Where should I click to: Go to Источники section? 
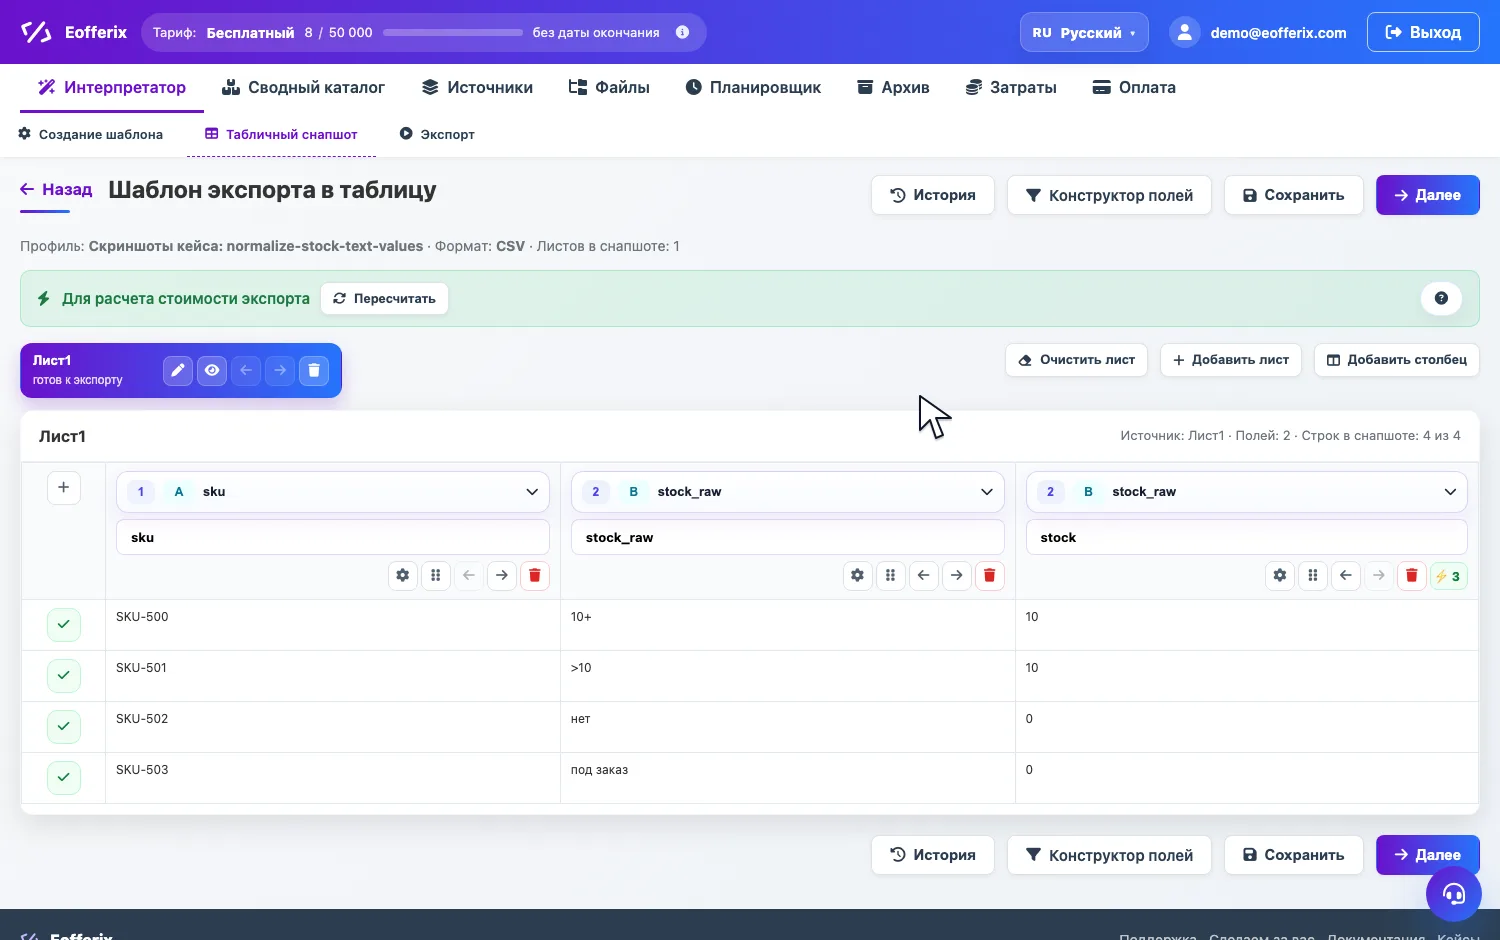pyautogui.click(x=477, y=87)
